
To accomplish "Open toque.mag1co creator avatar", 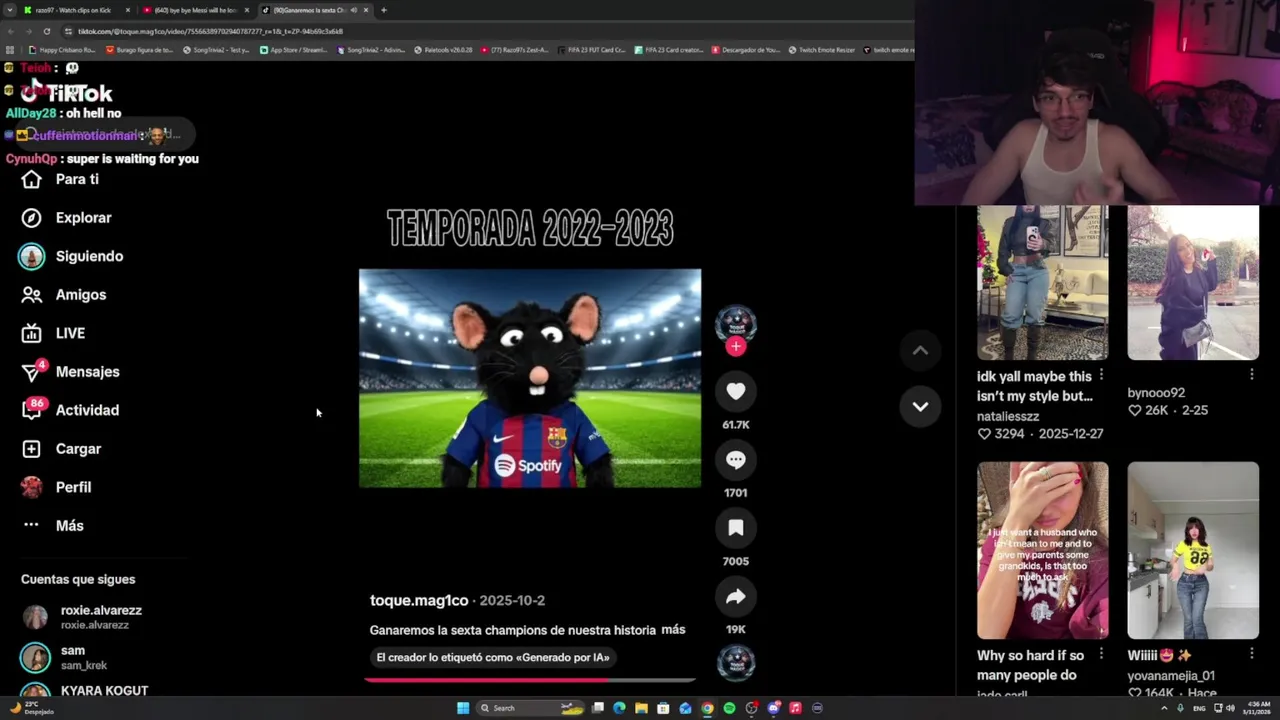I will click(x=736, y=324).
